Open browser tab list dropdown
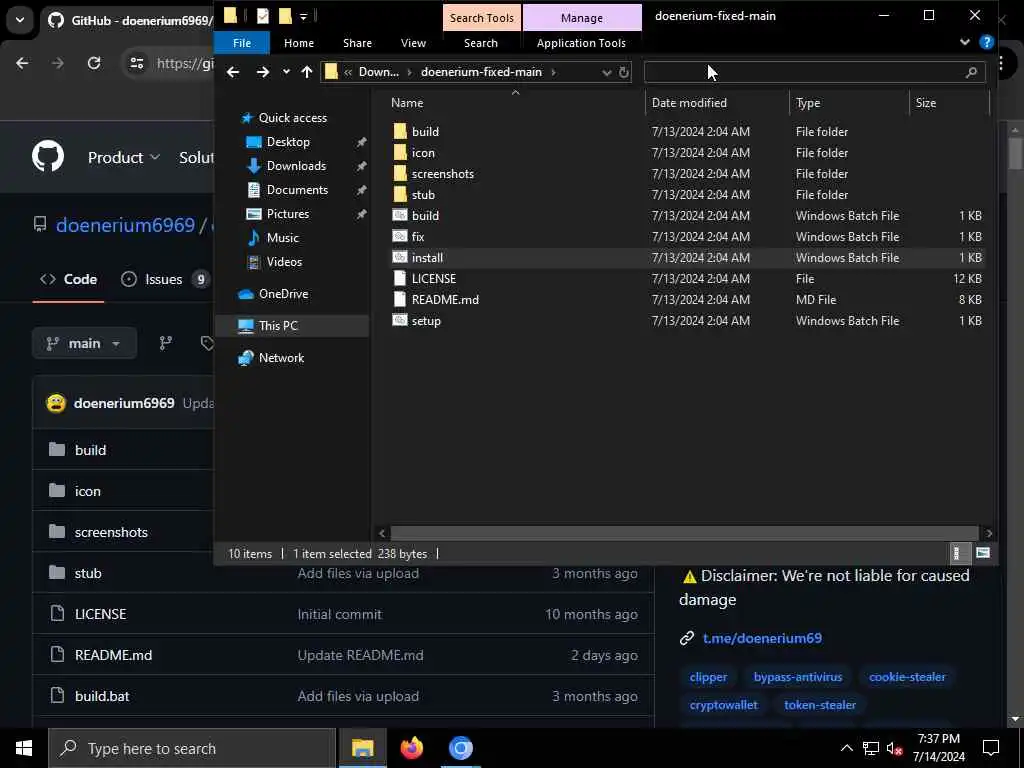Image resolution: width=1024 pixels, height=768 pixels. tap(20, 20)
